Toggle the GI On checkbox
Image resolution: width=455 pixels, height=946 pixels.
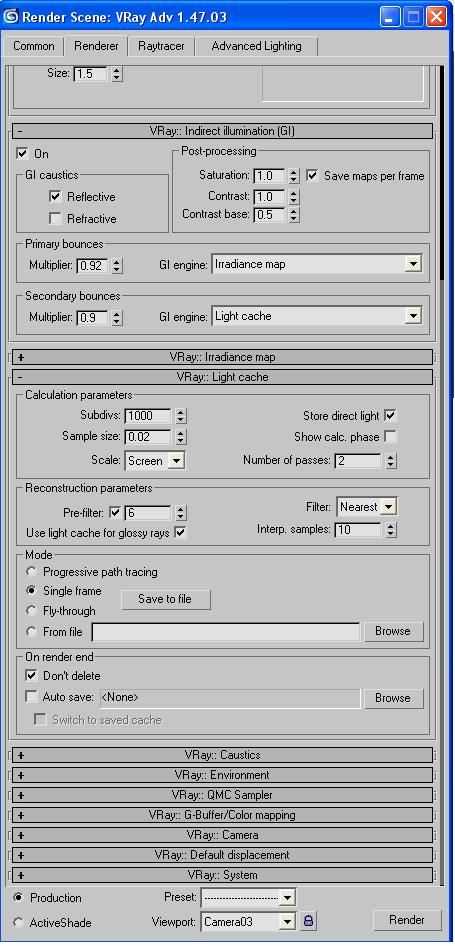(23, 153)
